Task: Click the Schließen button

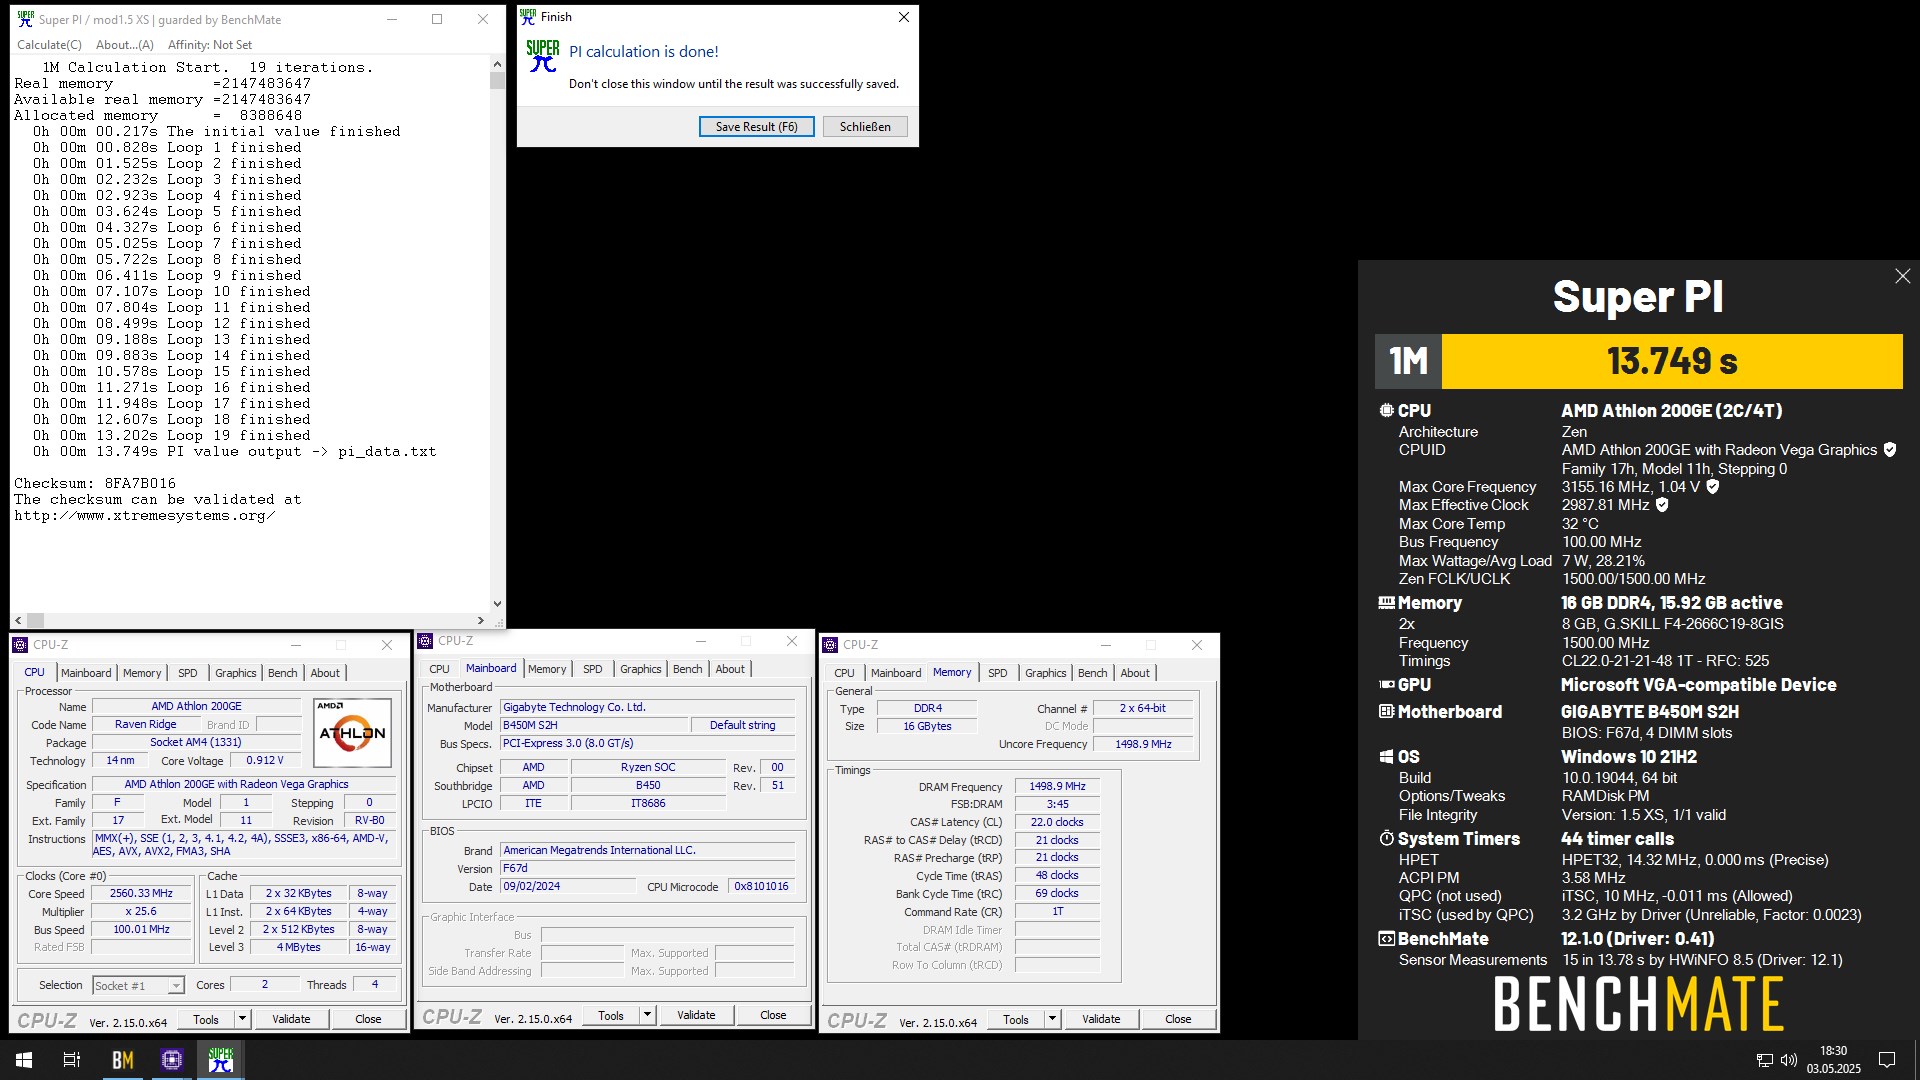Action: click(865, 127)
